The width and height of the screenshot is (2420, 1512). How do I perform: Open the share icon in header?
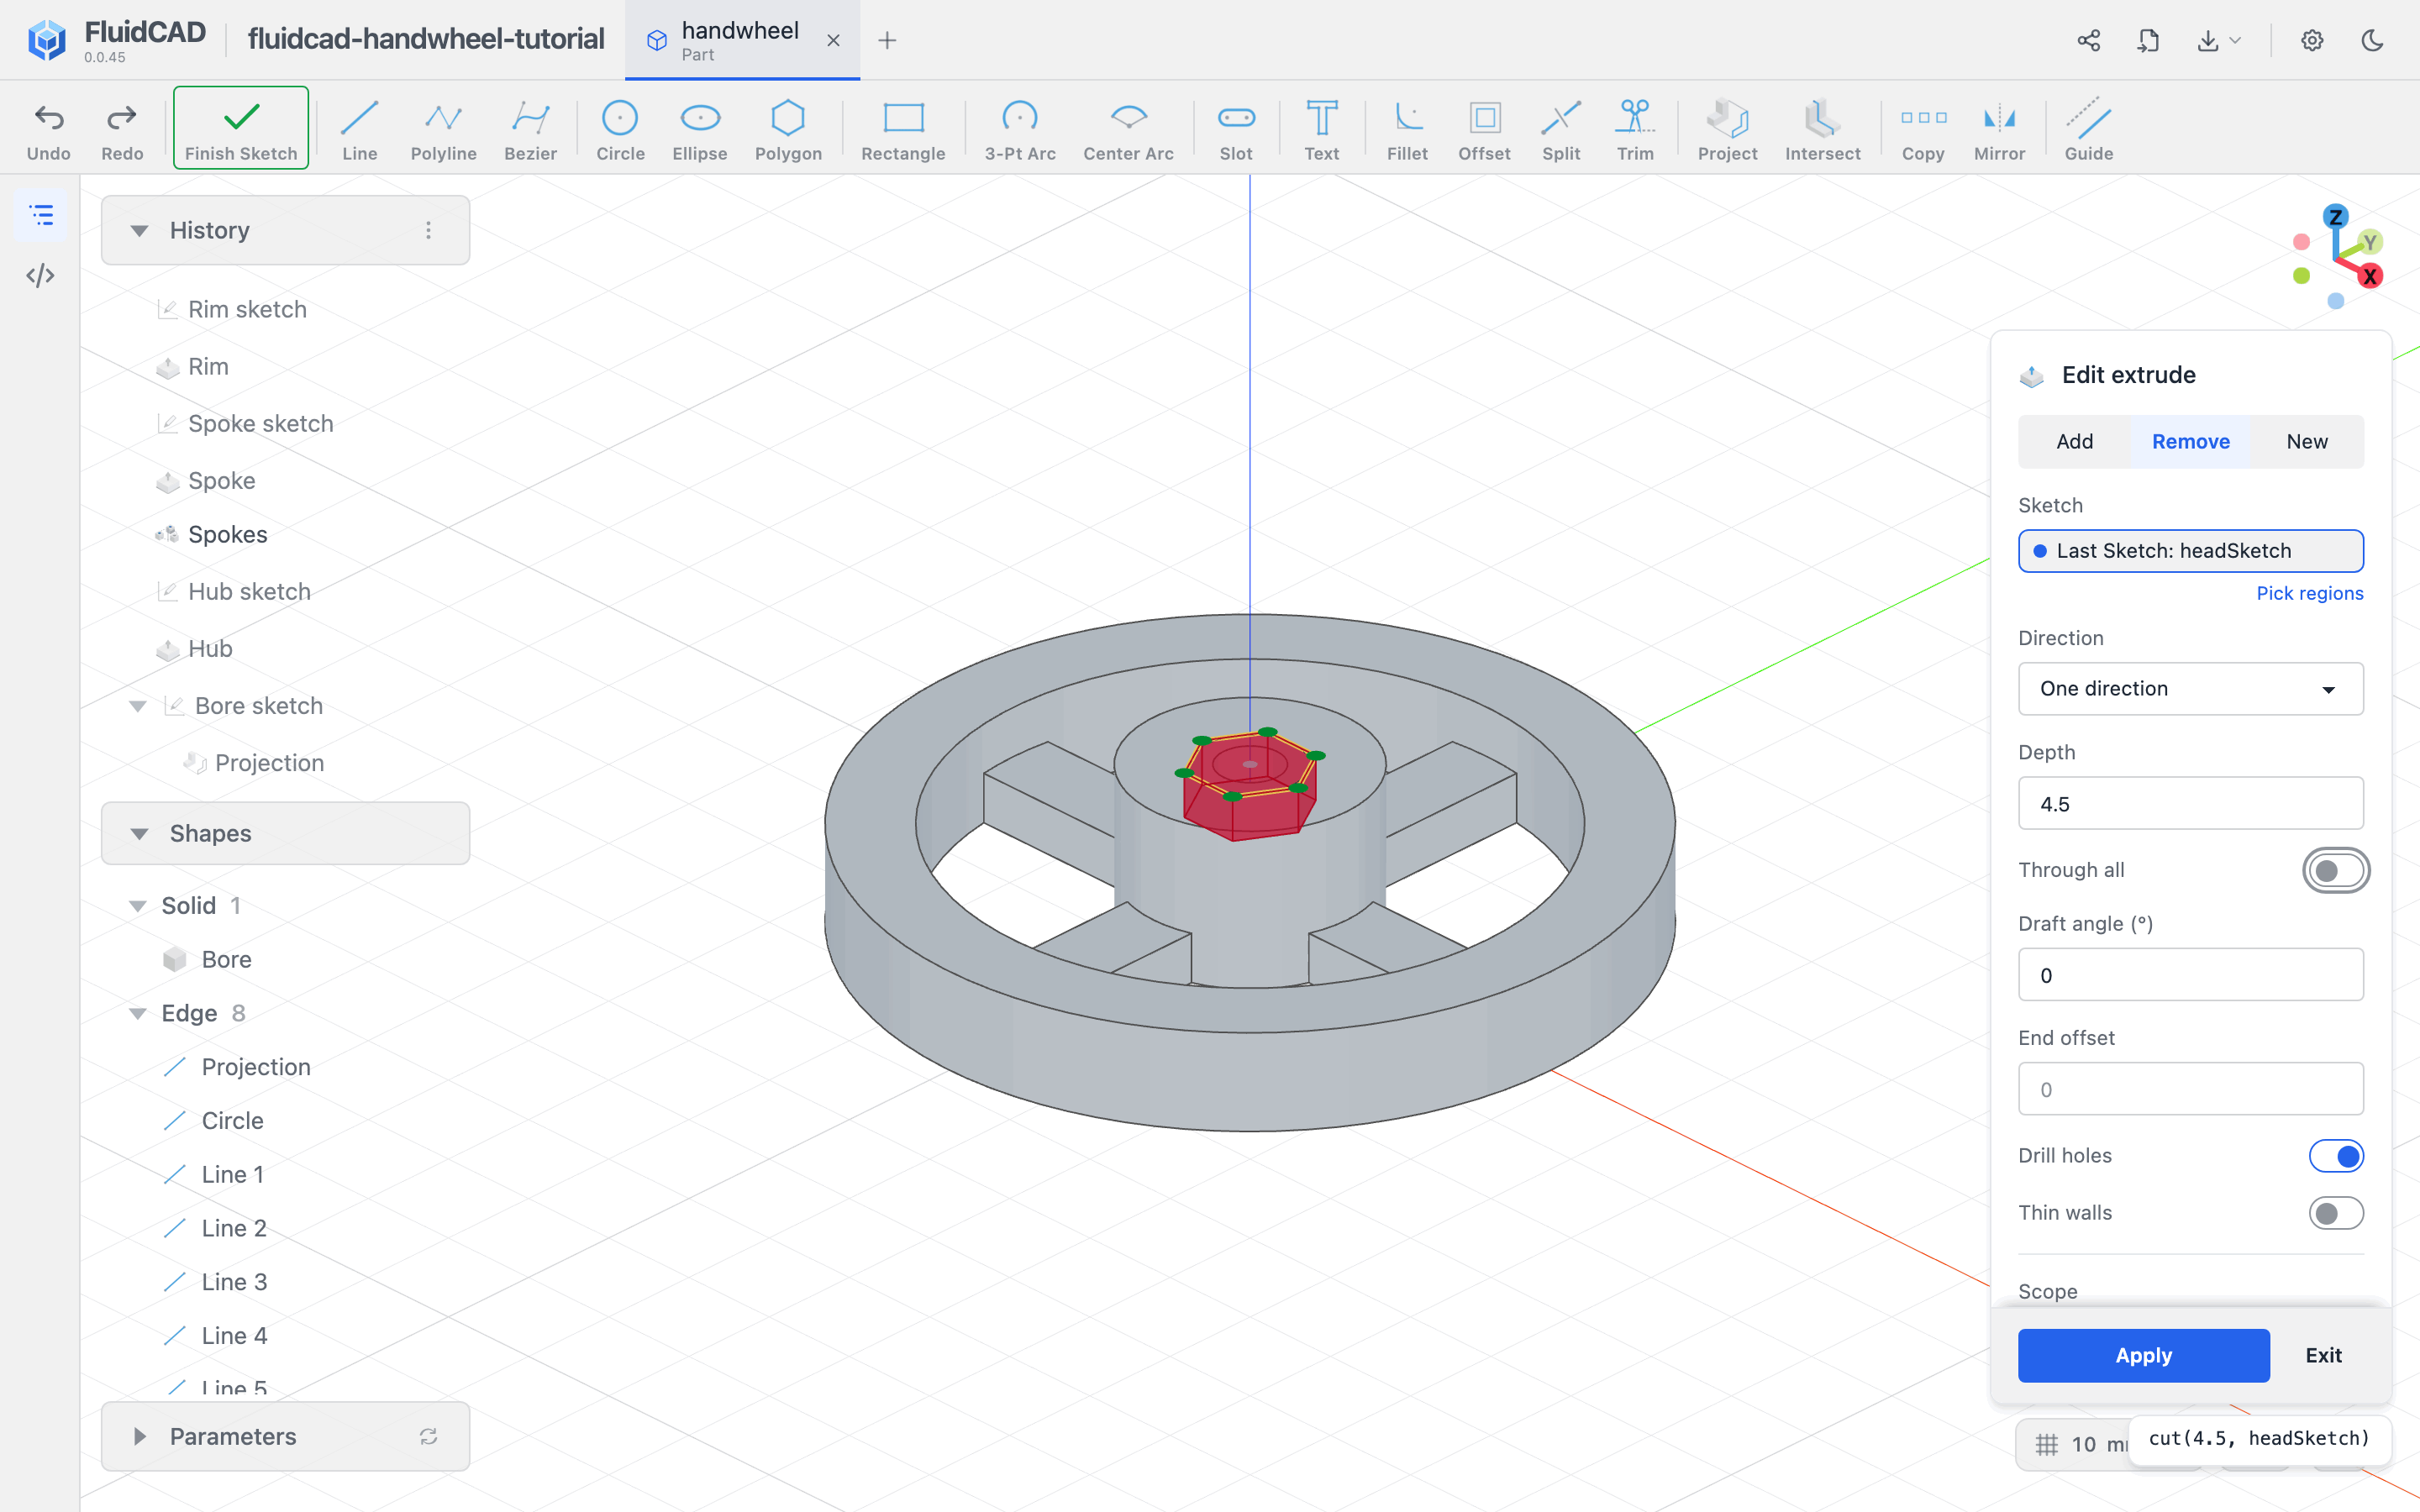[2088, 40]
